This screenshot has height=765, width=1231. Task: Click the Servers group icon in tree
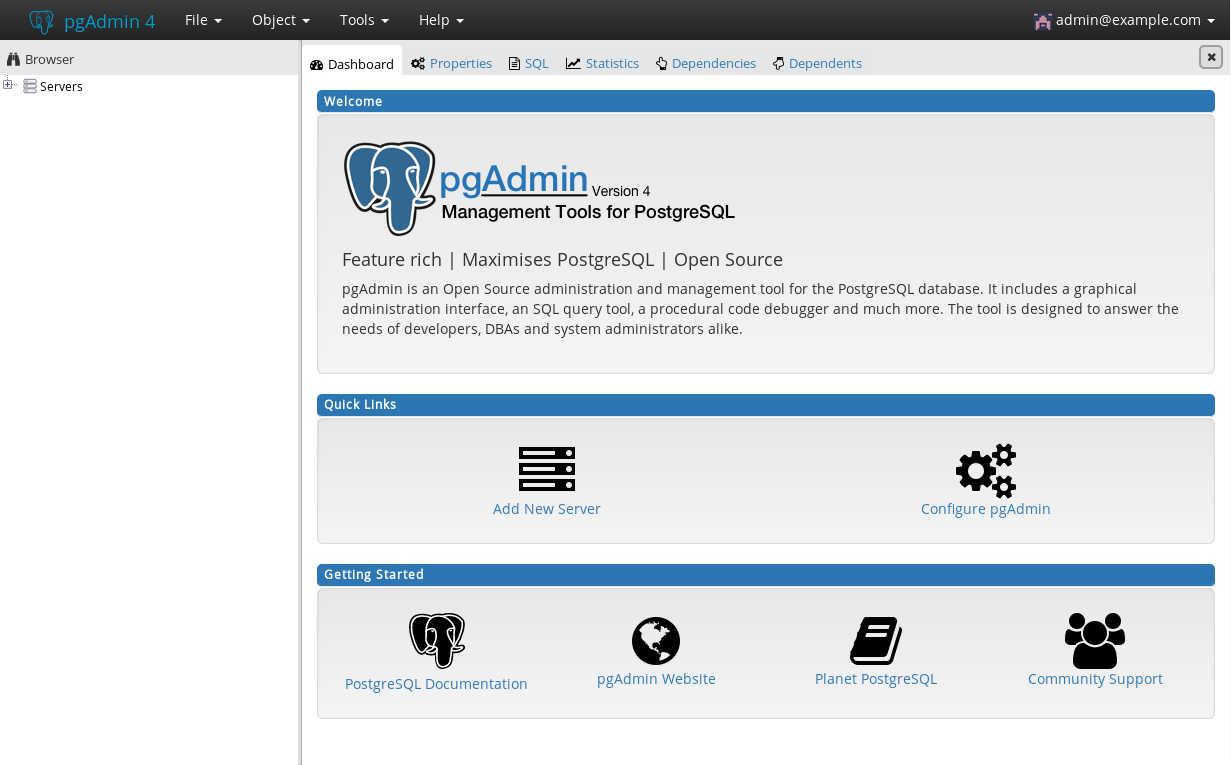[30, 86]
